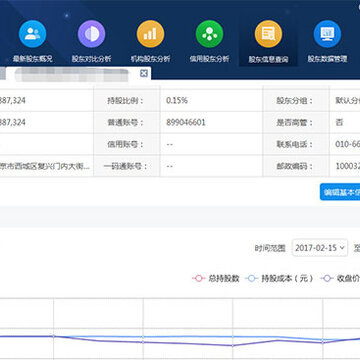Click the start date dropdown chevron arrow

[342, 248]
